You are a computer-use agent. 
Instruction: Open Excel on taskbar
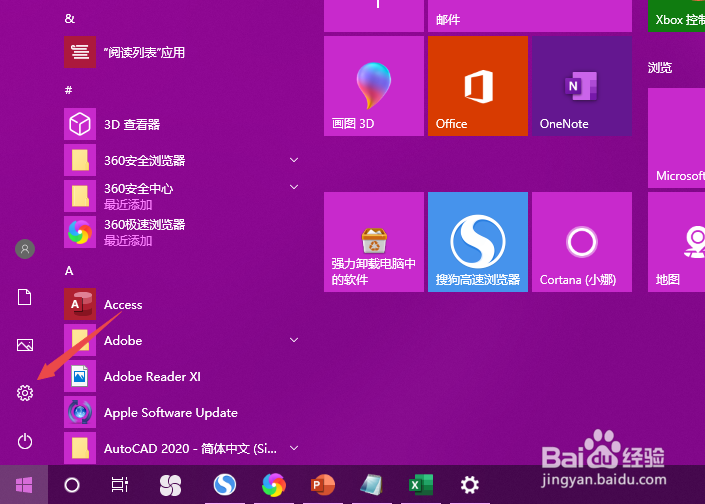coord(421,485)
